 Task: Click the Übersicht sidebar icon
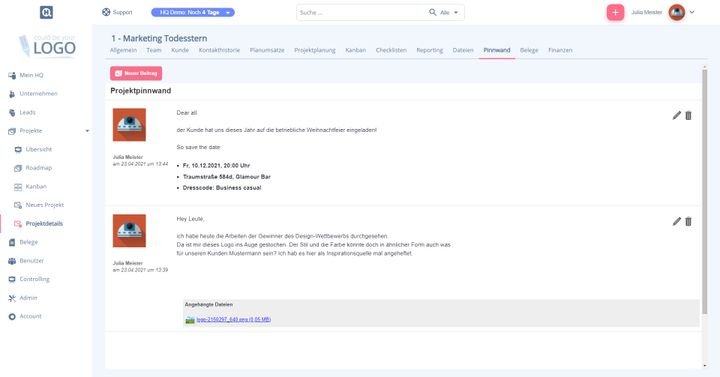18,149
